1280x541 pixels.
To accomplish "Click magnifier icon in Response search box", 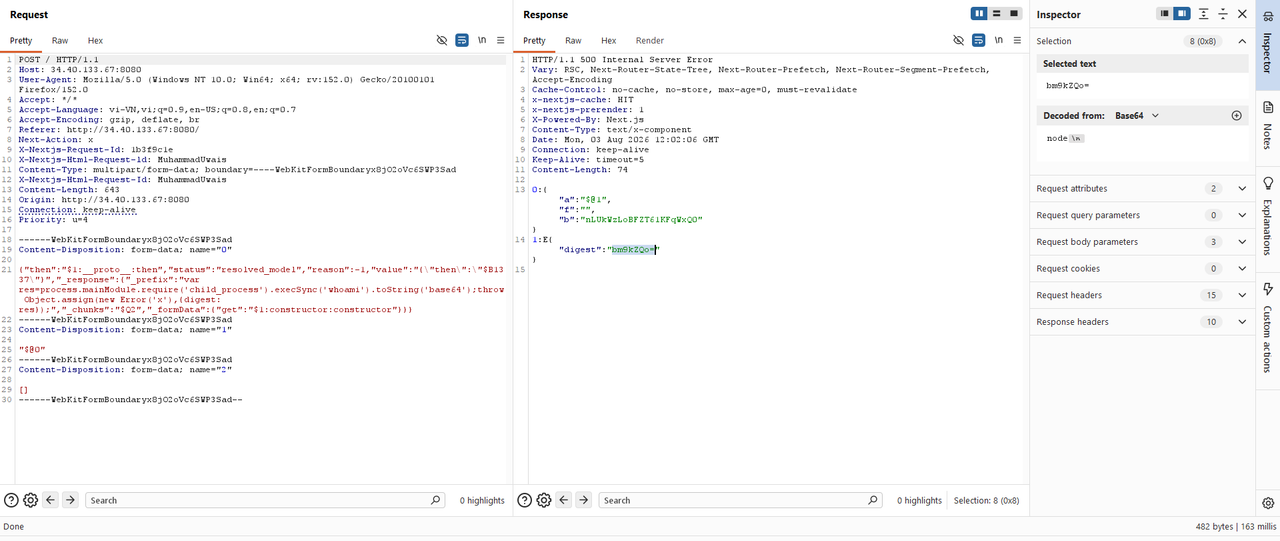I will coord(873,500).
